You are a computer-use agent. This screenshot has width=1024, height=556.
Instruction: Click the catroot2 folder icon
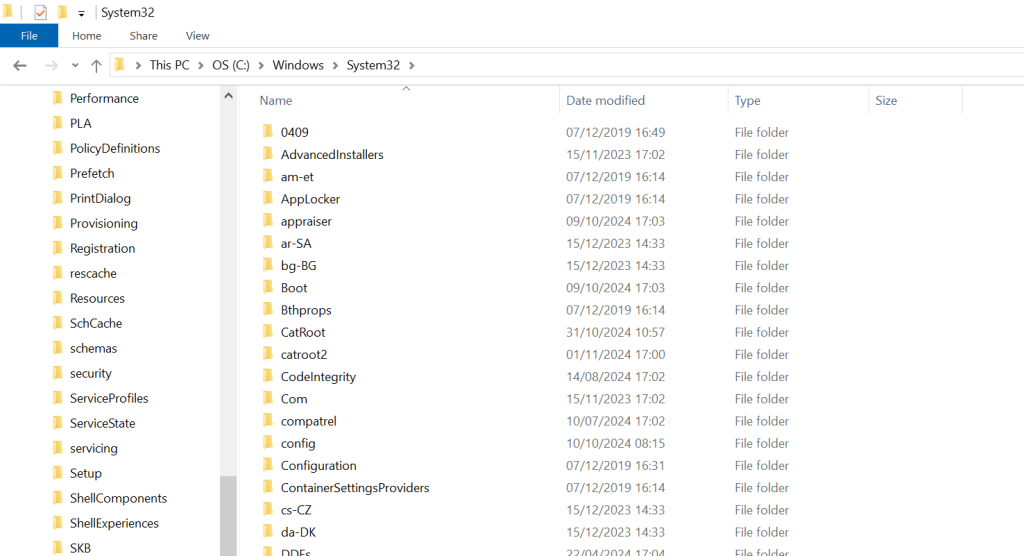(x=268, y=354)
